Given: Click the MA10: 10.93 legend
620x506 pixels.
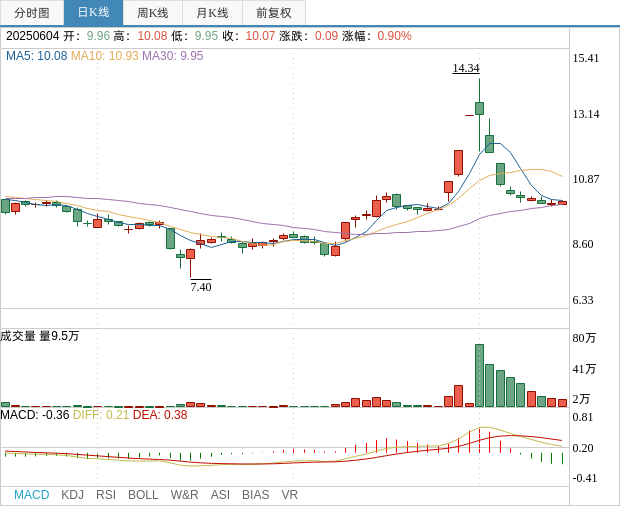Looking at the screenshot, I should [x=104, y=56].
